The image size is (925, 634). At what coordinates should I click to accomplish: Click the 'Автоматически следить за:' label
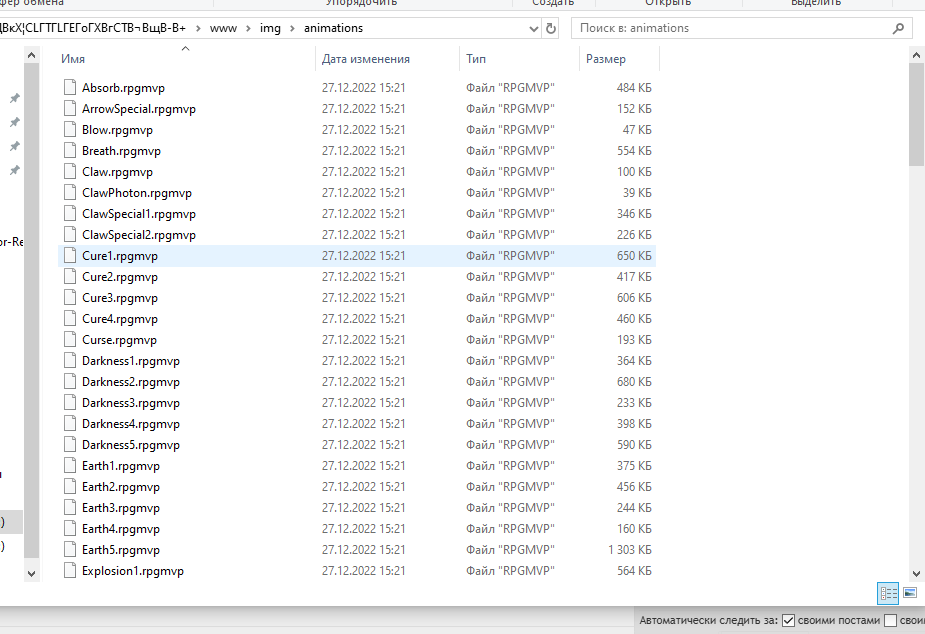[708, 620]
